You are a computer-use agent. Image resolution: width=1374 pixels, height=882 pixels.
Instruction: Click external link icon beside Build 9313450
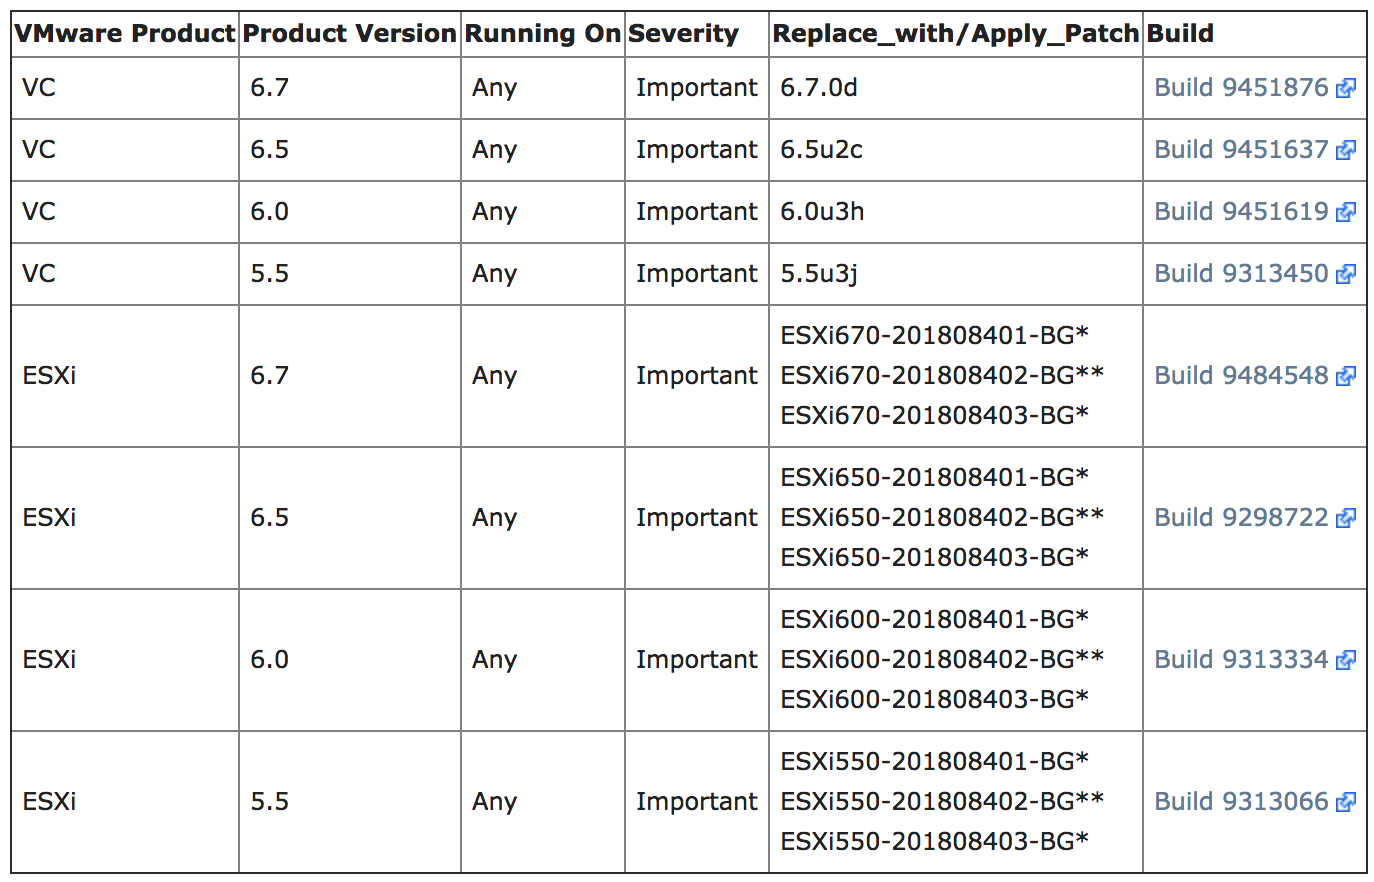pyautogui.click(x=1346, y=275)
